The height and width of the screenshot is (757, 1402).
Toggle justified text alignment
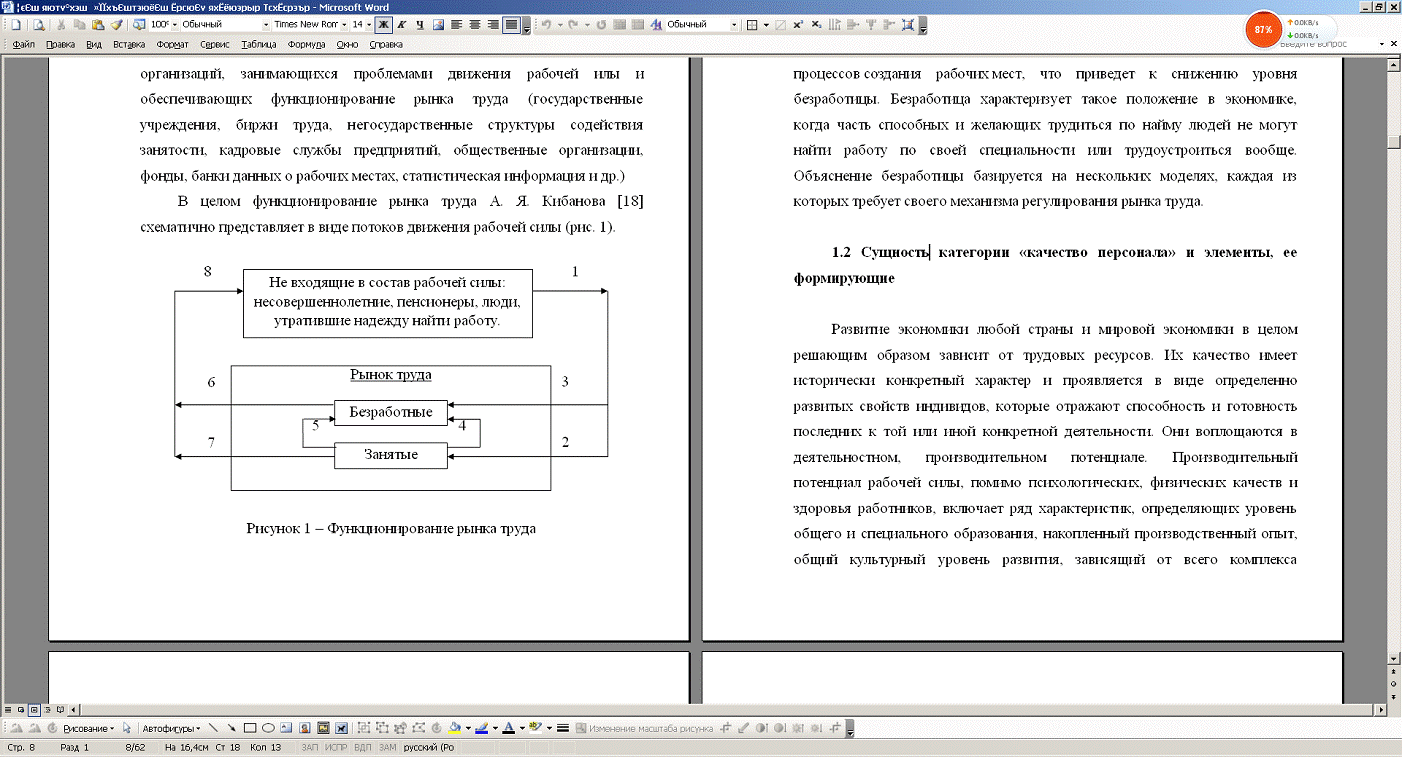(511, 25)
